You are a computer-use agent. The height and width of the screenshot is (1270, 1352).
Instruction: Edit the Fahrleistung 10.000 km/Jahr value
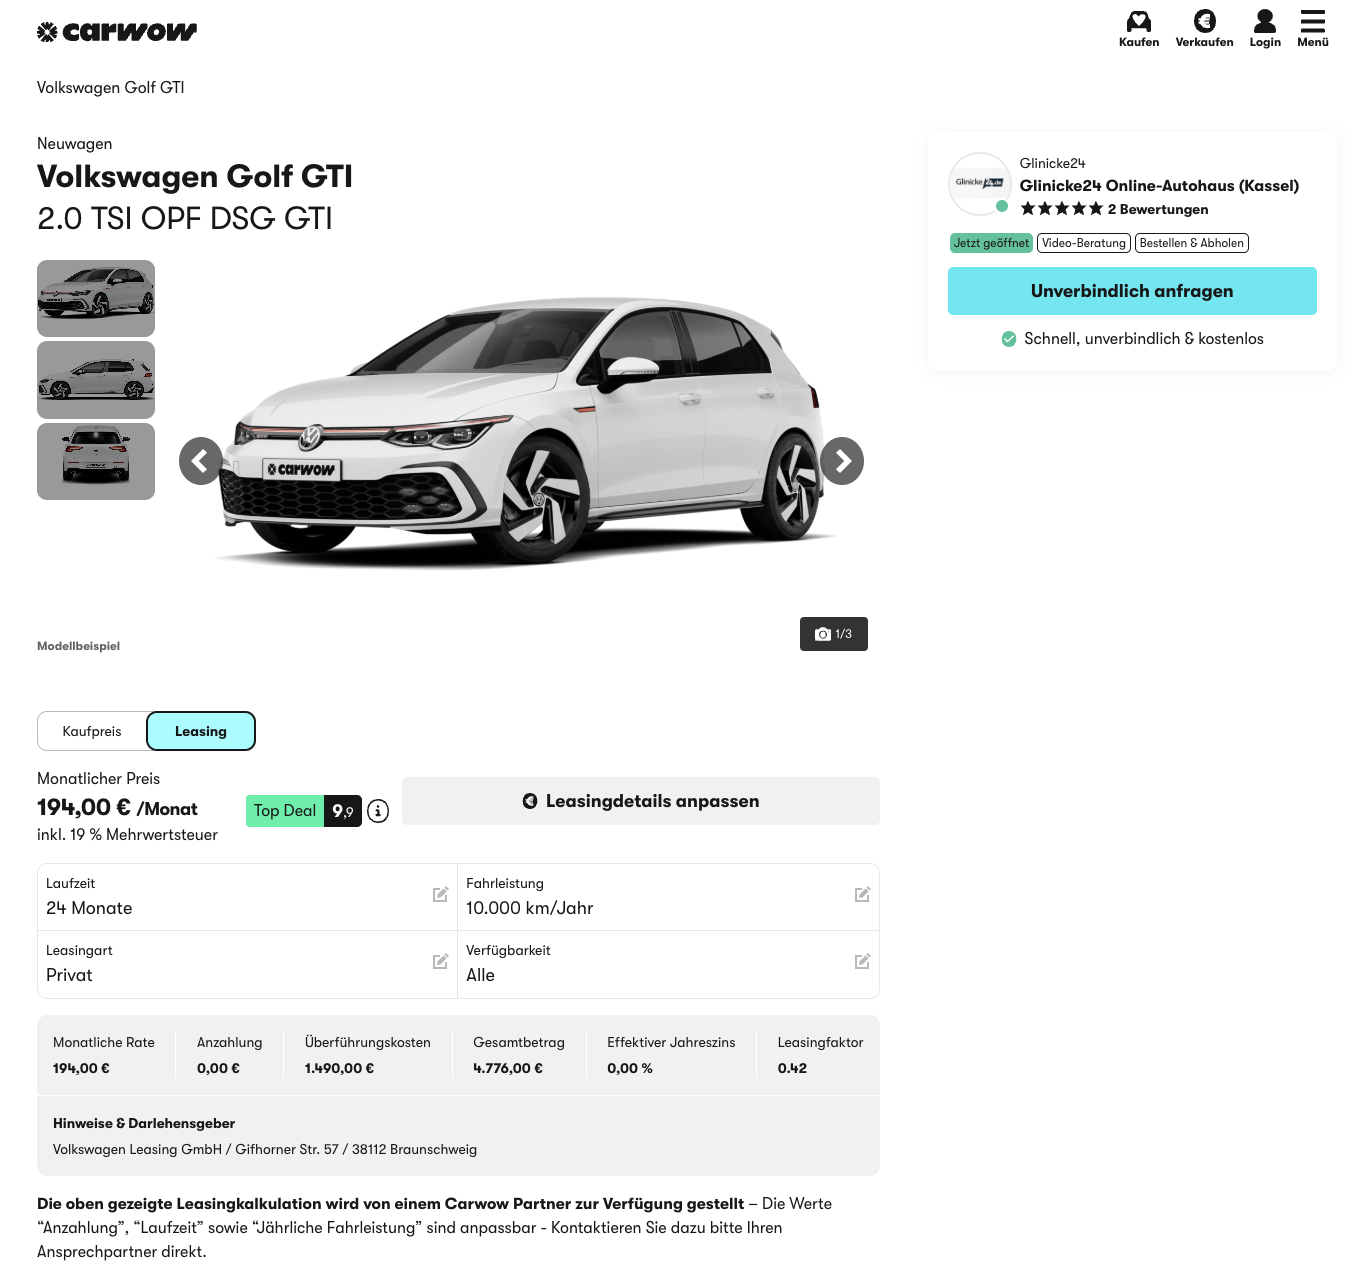point(862,895)
